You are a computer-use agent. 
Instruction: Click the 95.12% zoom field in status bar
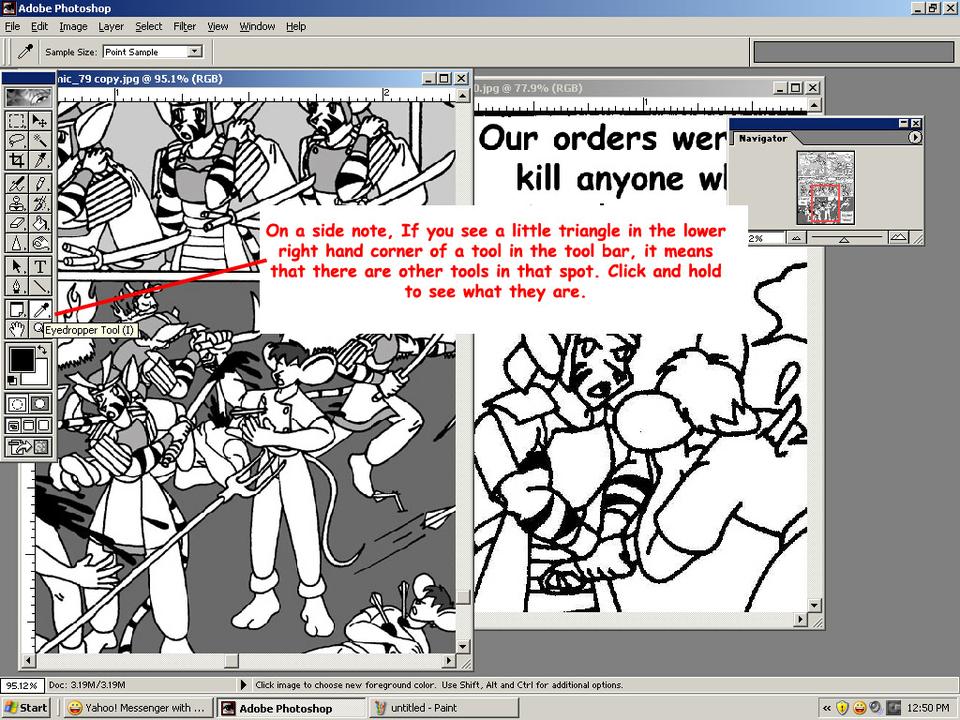[22, 685]
